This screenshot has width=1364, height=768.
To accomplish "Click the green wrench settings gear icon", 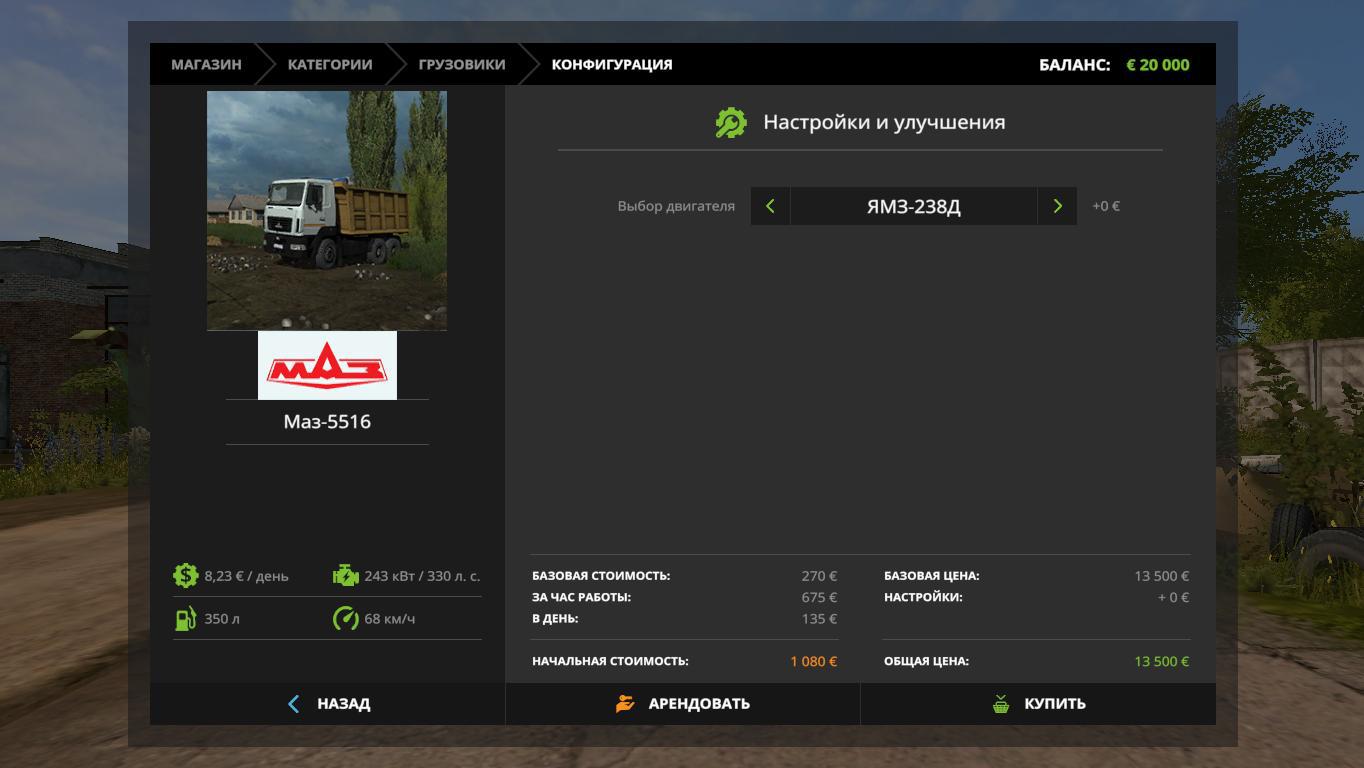I will (x=730, y=122).
